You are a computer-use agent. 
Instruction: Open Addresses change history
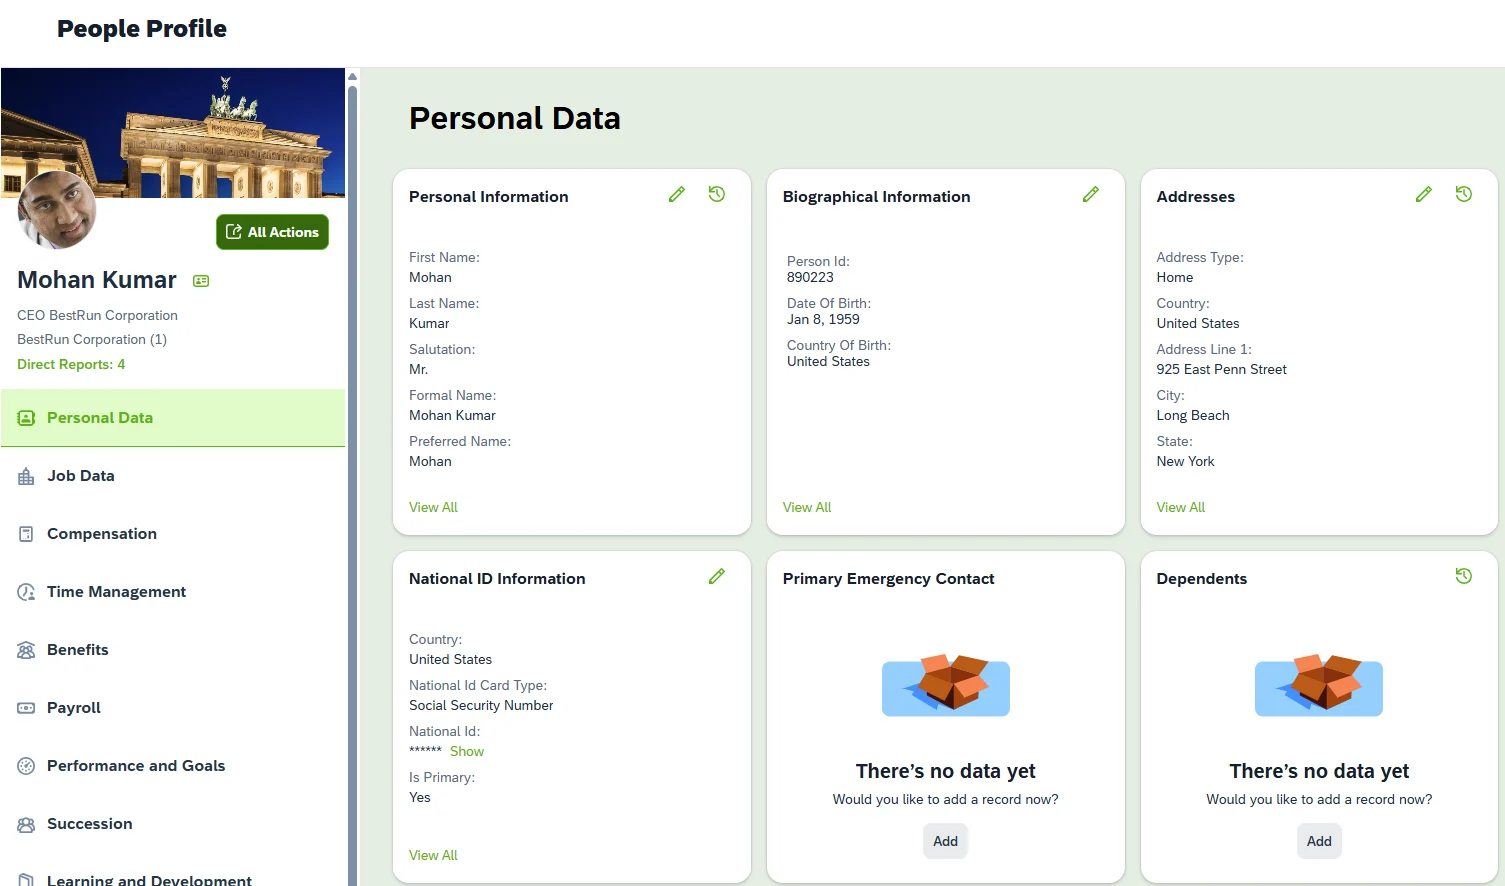point(1464,195)
